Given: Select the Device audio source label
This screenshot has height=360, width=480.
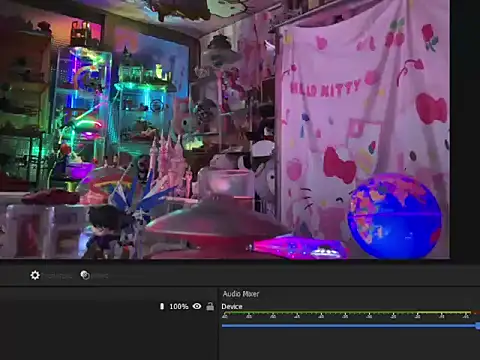Looking at the screenshot, I should [x=232, y=306].
